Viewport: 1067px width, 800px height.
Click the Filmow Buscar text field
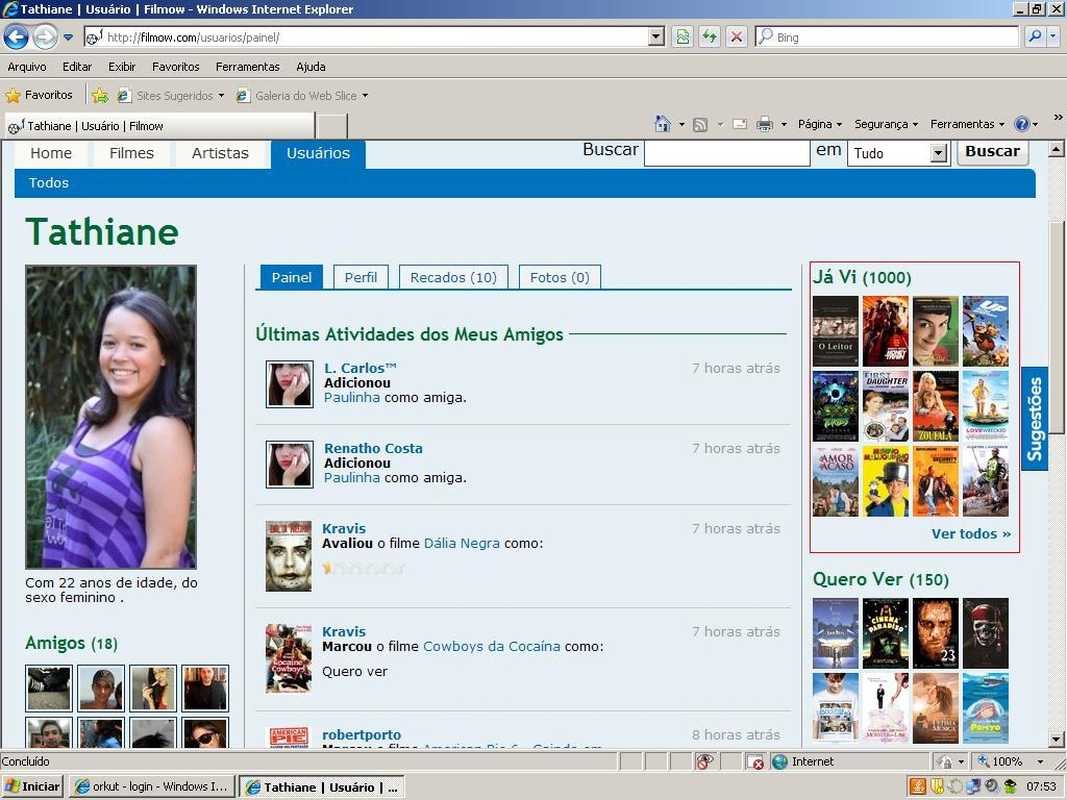tap(726, 153)
